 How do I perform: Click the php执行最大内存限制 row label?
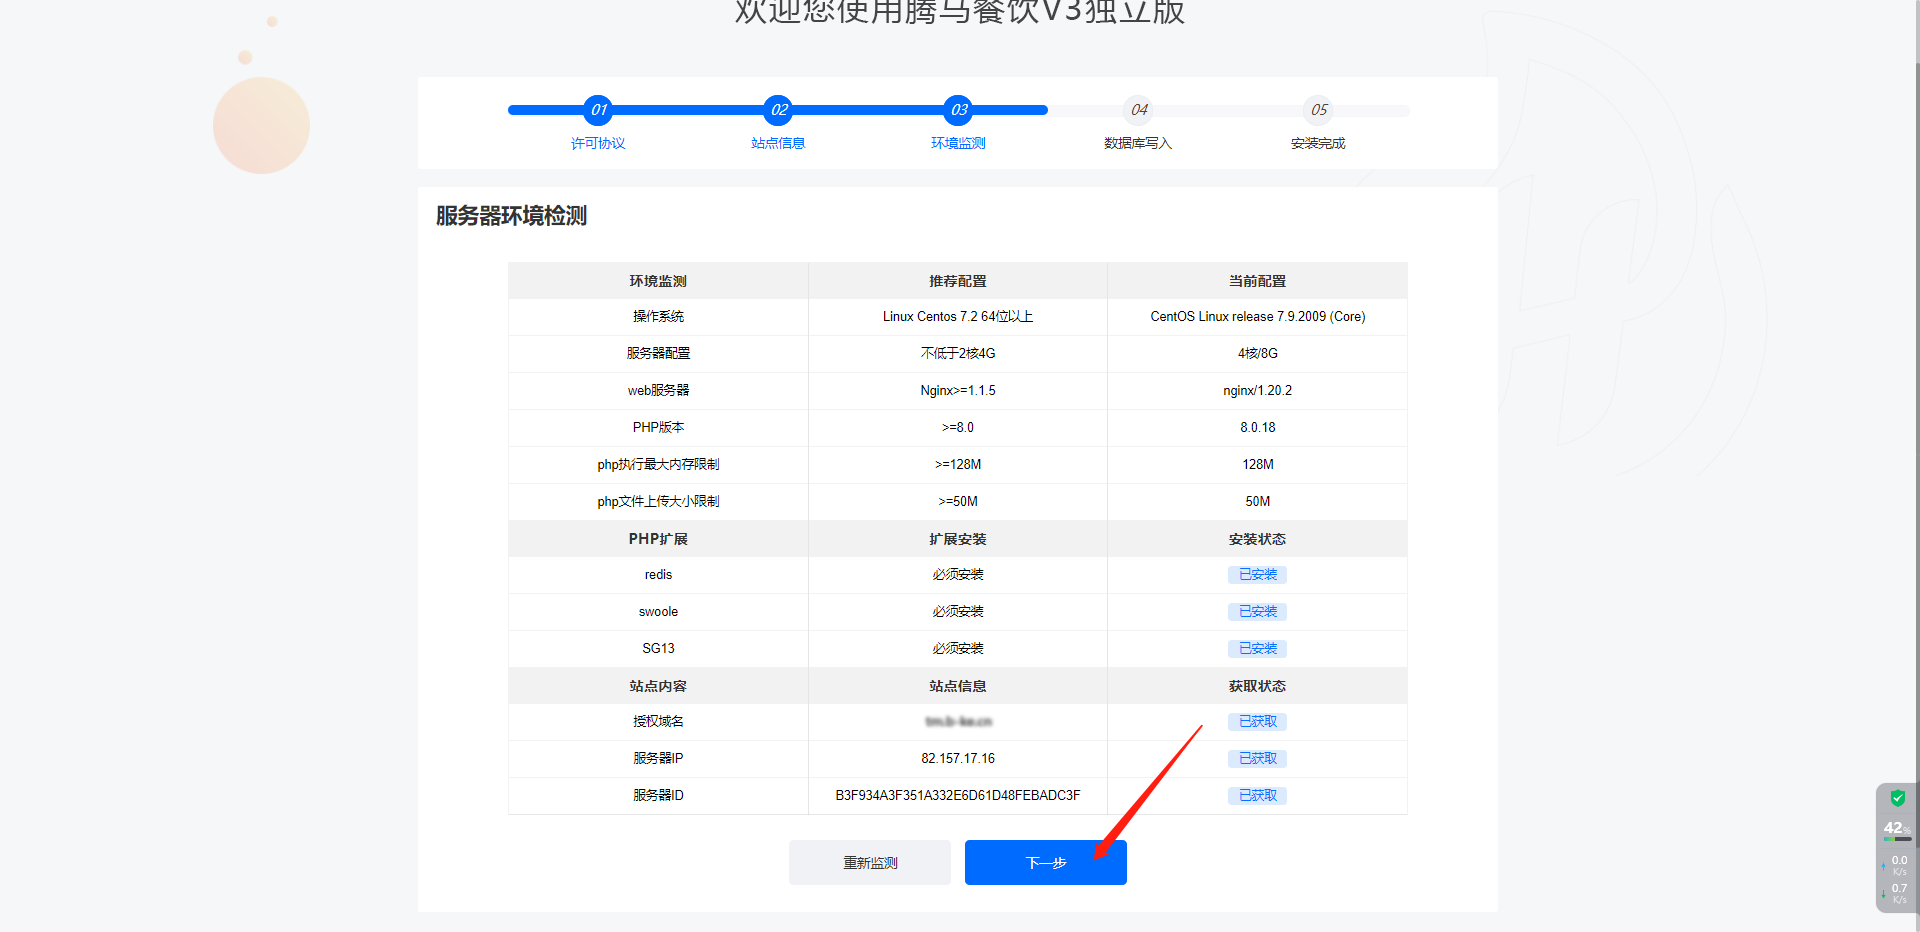click(658, 465)
